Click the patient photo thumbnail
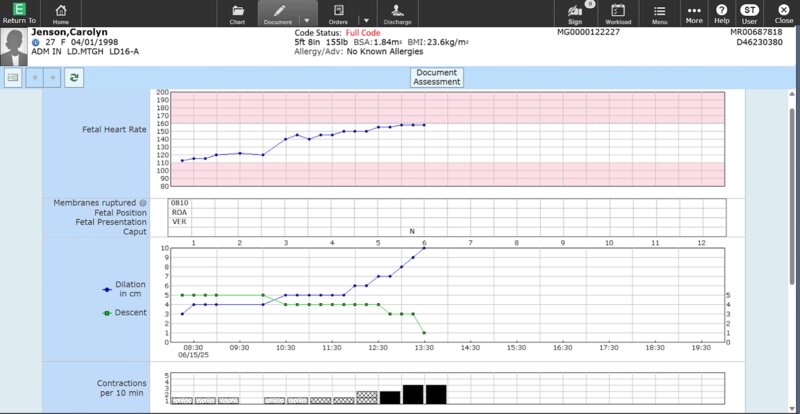The width and height of the screenshot is (800, 414). coord(14,45)
